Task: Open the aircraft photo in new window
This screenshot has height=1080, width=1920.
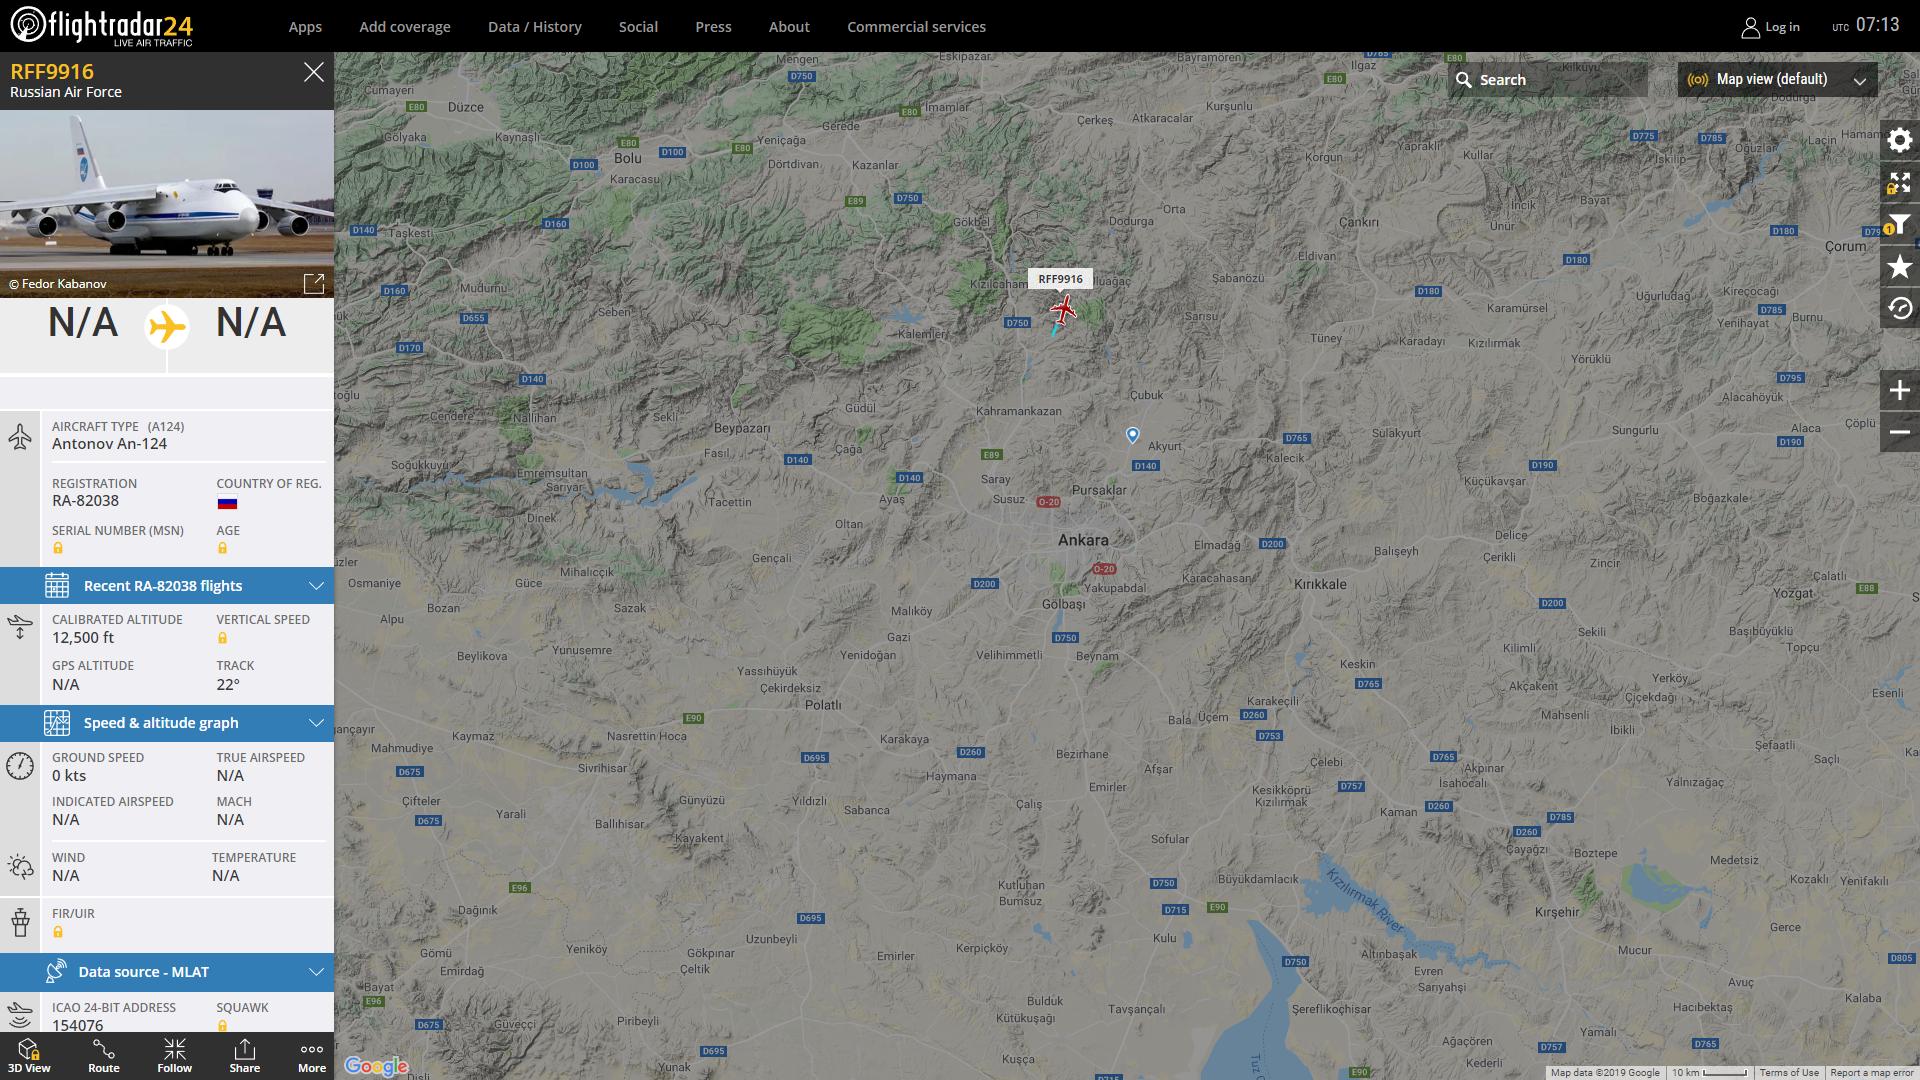Action: 313,283
